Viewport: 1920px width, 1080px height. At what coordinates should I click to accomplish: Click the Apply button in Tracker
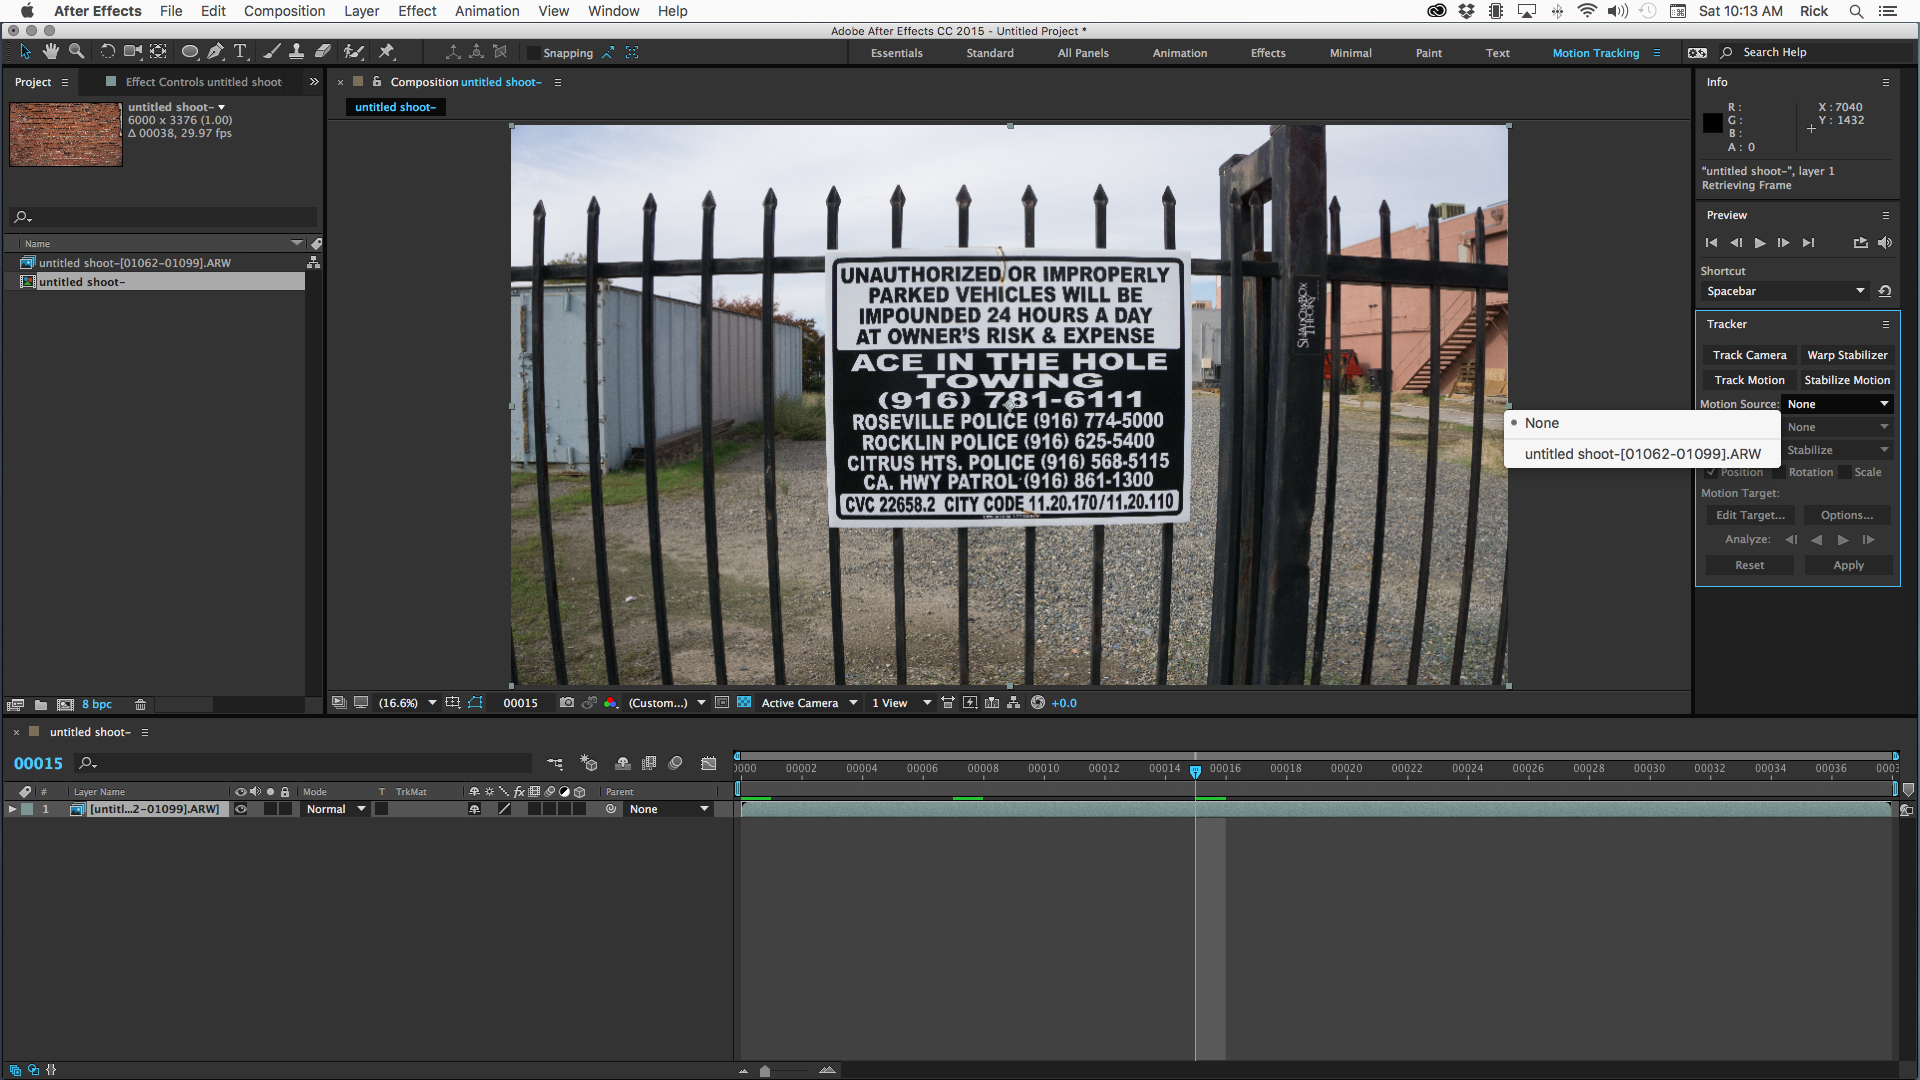click(x=1848, y=565)
